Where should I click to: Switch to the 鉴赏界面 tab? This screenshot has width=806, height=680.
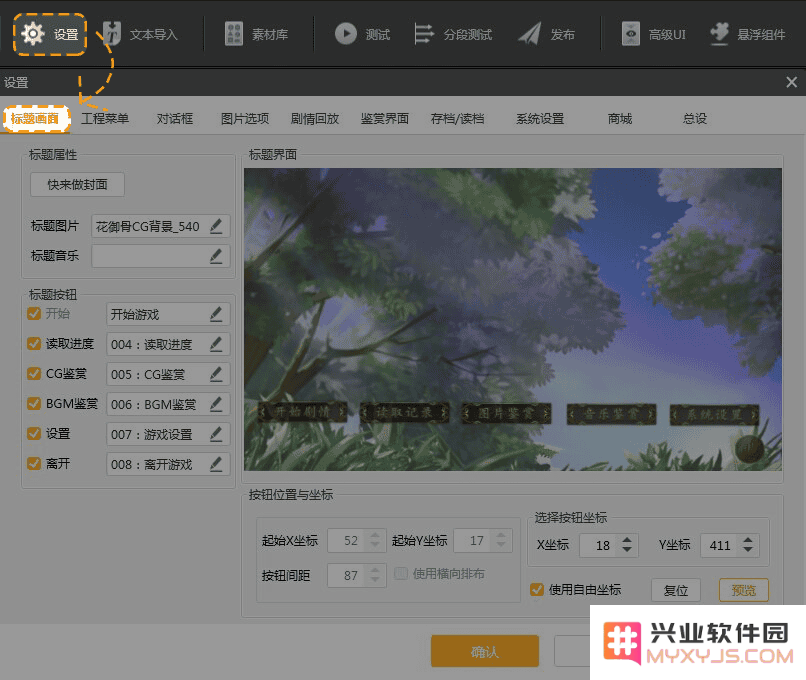pyautogui.click(x=384, y=119)
